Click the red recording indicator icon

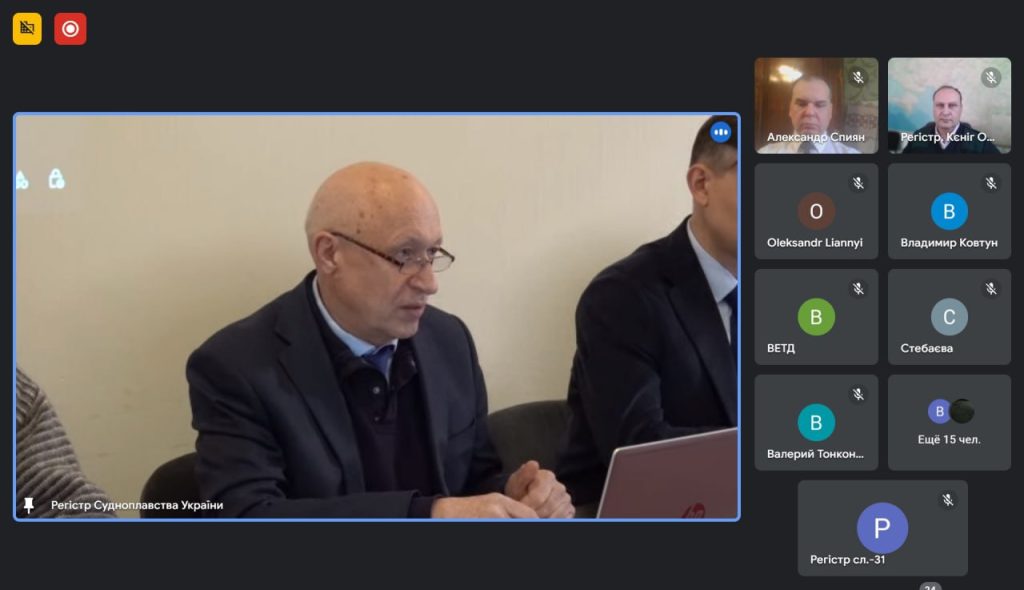[70, 29]
